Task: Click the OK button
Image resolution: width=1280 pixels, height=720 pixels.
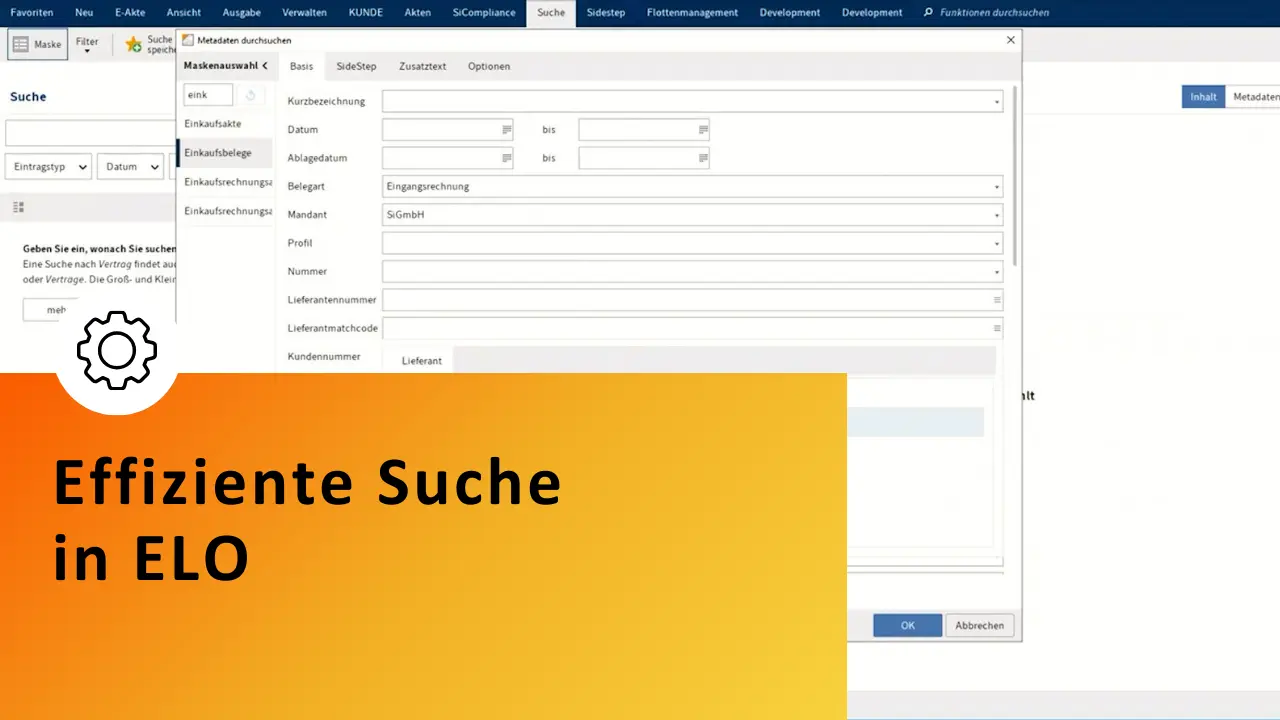Action: (908, 626)
